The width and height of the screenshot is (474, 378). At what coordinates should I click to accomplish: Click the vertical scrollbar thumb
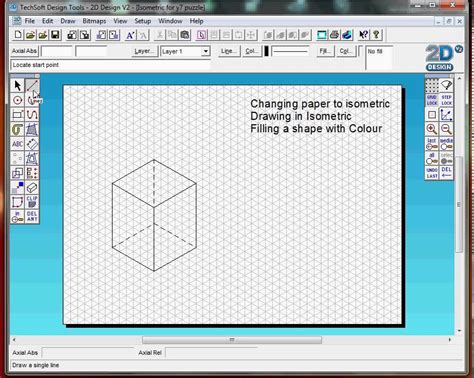(459, 204)
